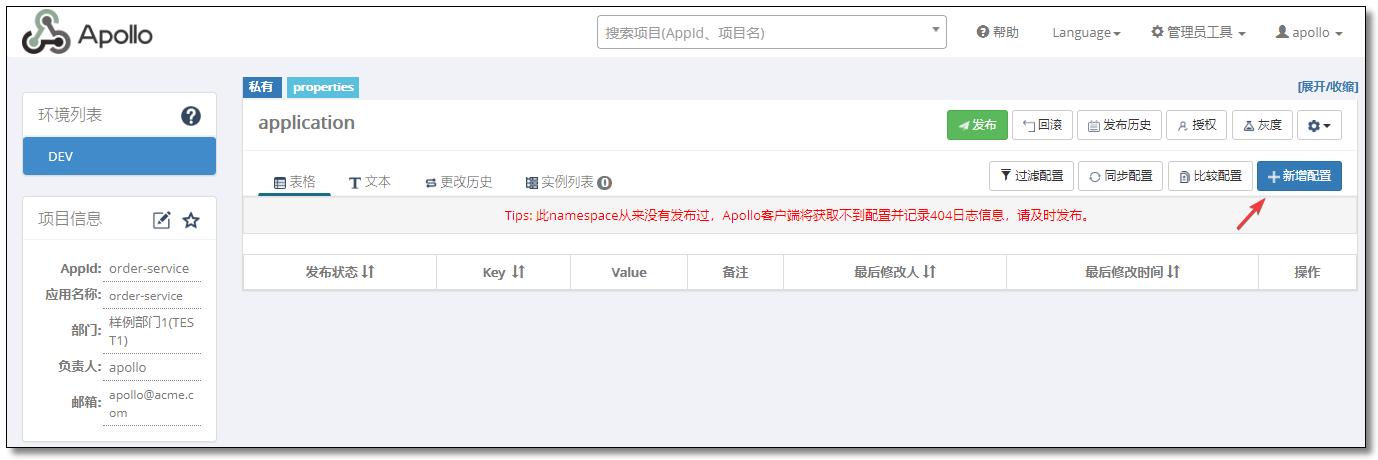The width and height of the screenshot is (1378, 460).
Task: Click the green 发布 button
Action: point(977,125)
